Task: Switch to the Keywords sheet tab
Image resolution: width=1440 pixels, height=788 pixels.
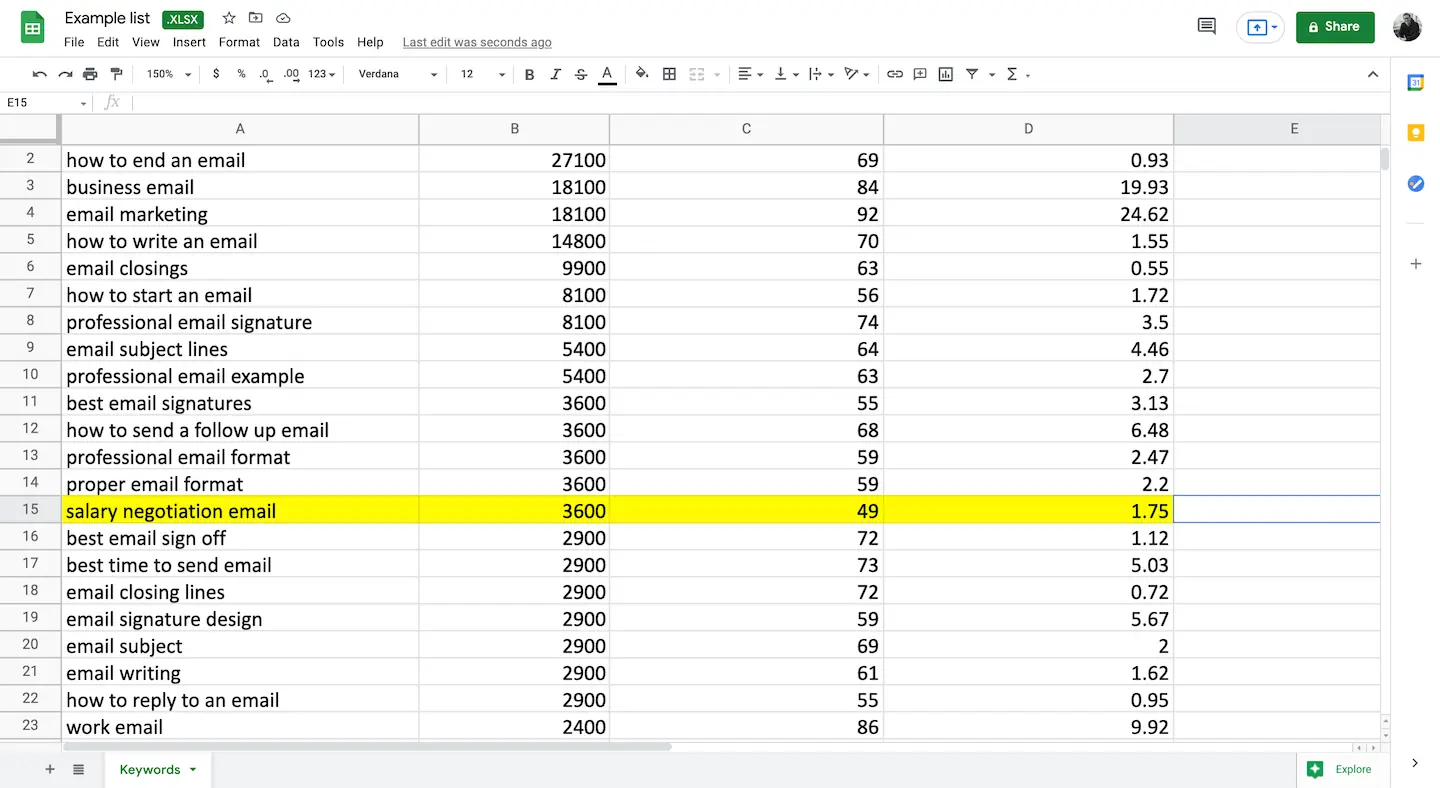Action: 151,769
